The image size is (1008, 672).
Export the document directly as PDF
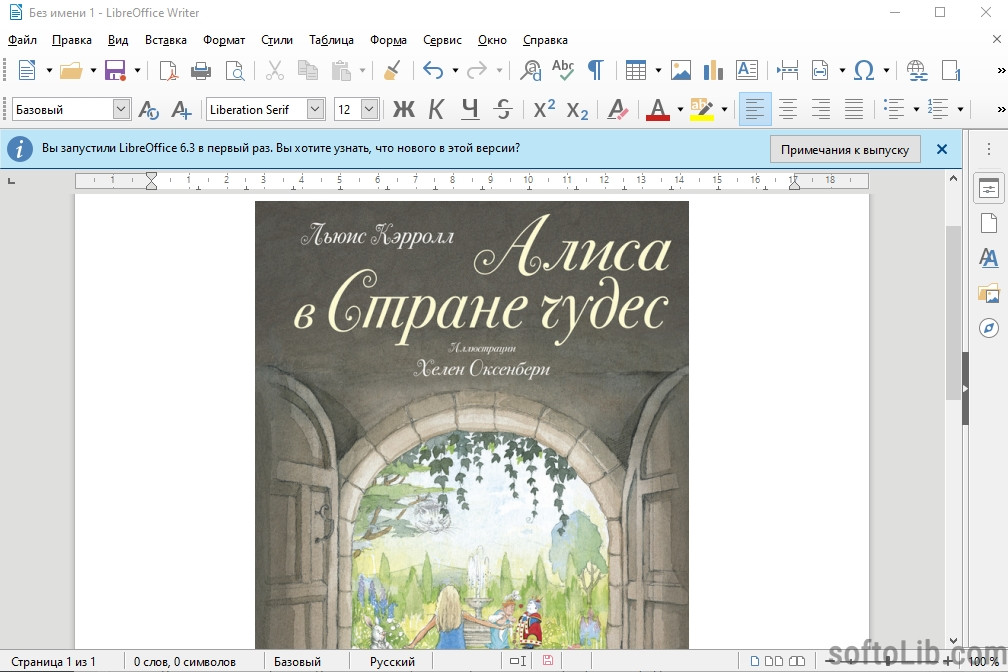pyautogui.click(x=168, y=70)
